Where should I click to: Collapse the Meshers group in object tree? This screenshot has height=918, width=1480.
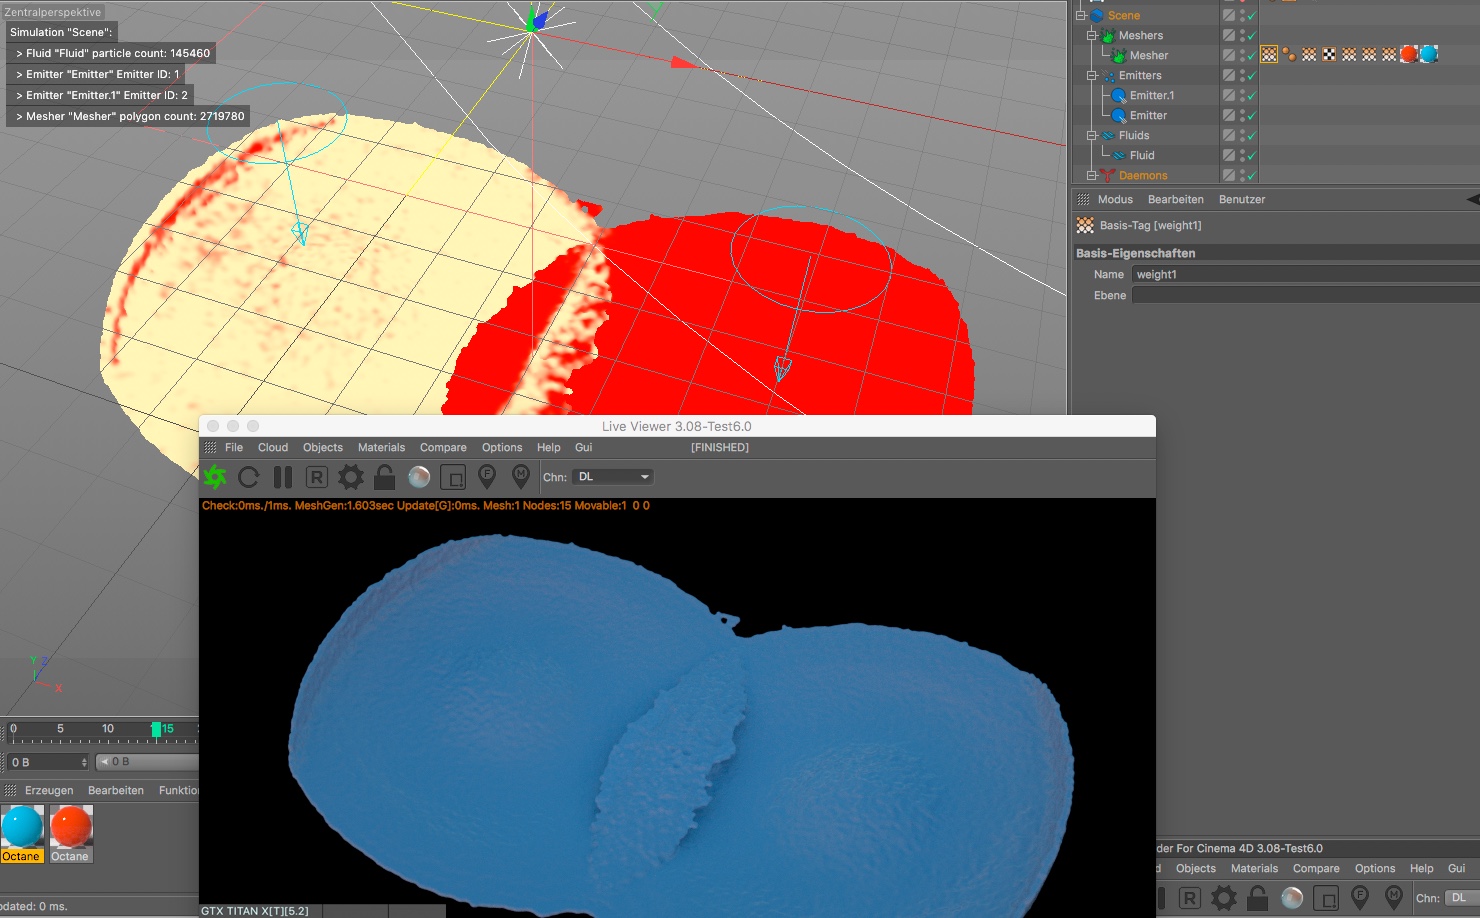pyautogui.click(x=1092, y=35)
